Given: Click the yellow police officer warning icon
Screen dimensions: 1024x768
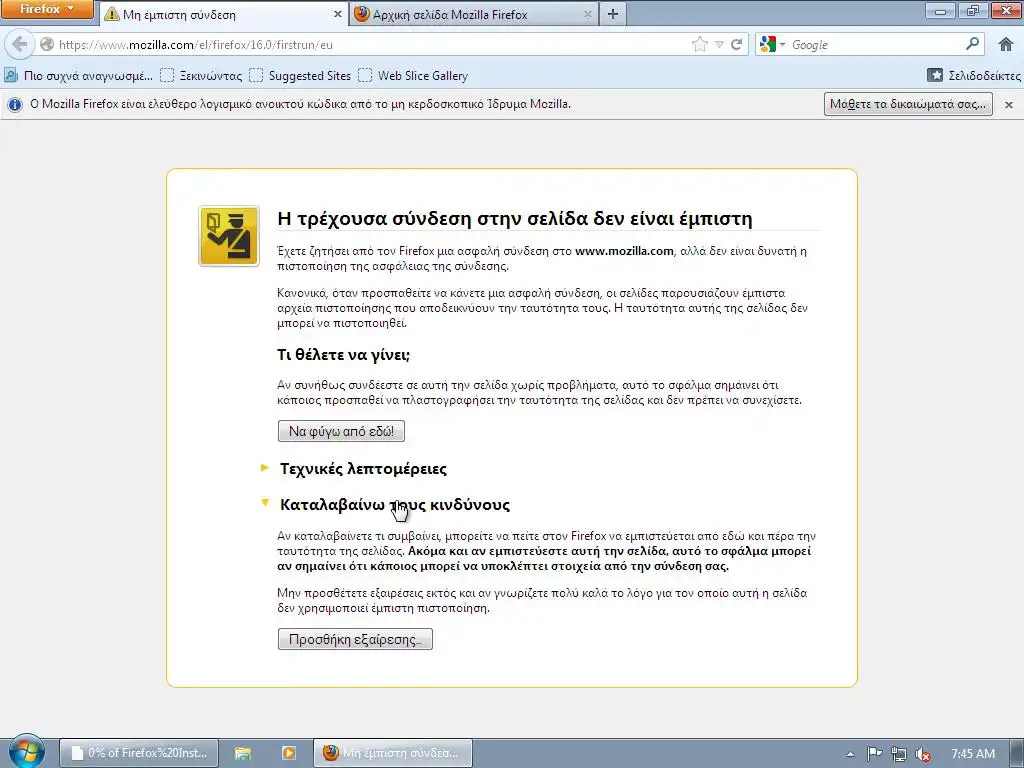Looking at the screenshot, I should click(229, 236).
